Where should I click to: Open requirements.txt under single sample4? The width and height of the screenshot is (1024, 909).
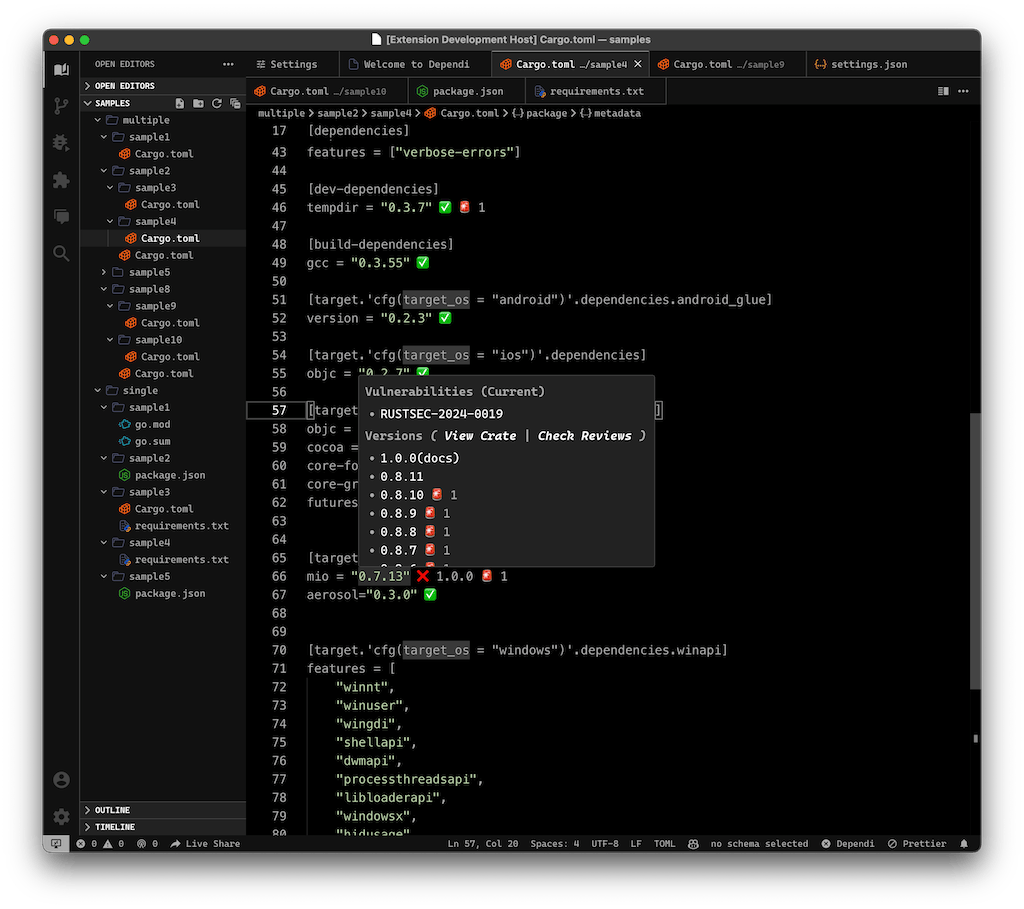pos(182,560)
